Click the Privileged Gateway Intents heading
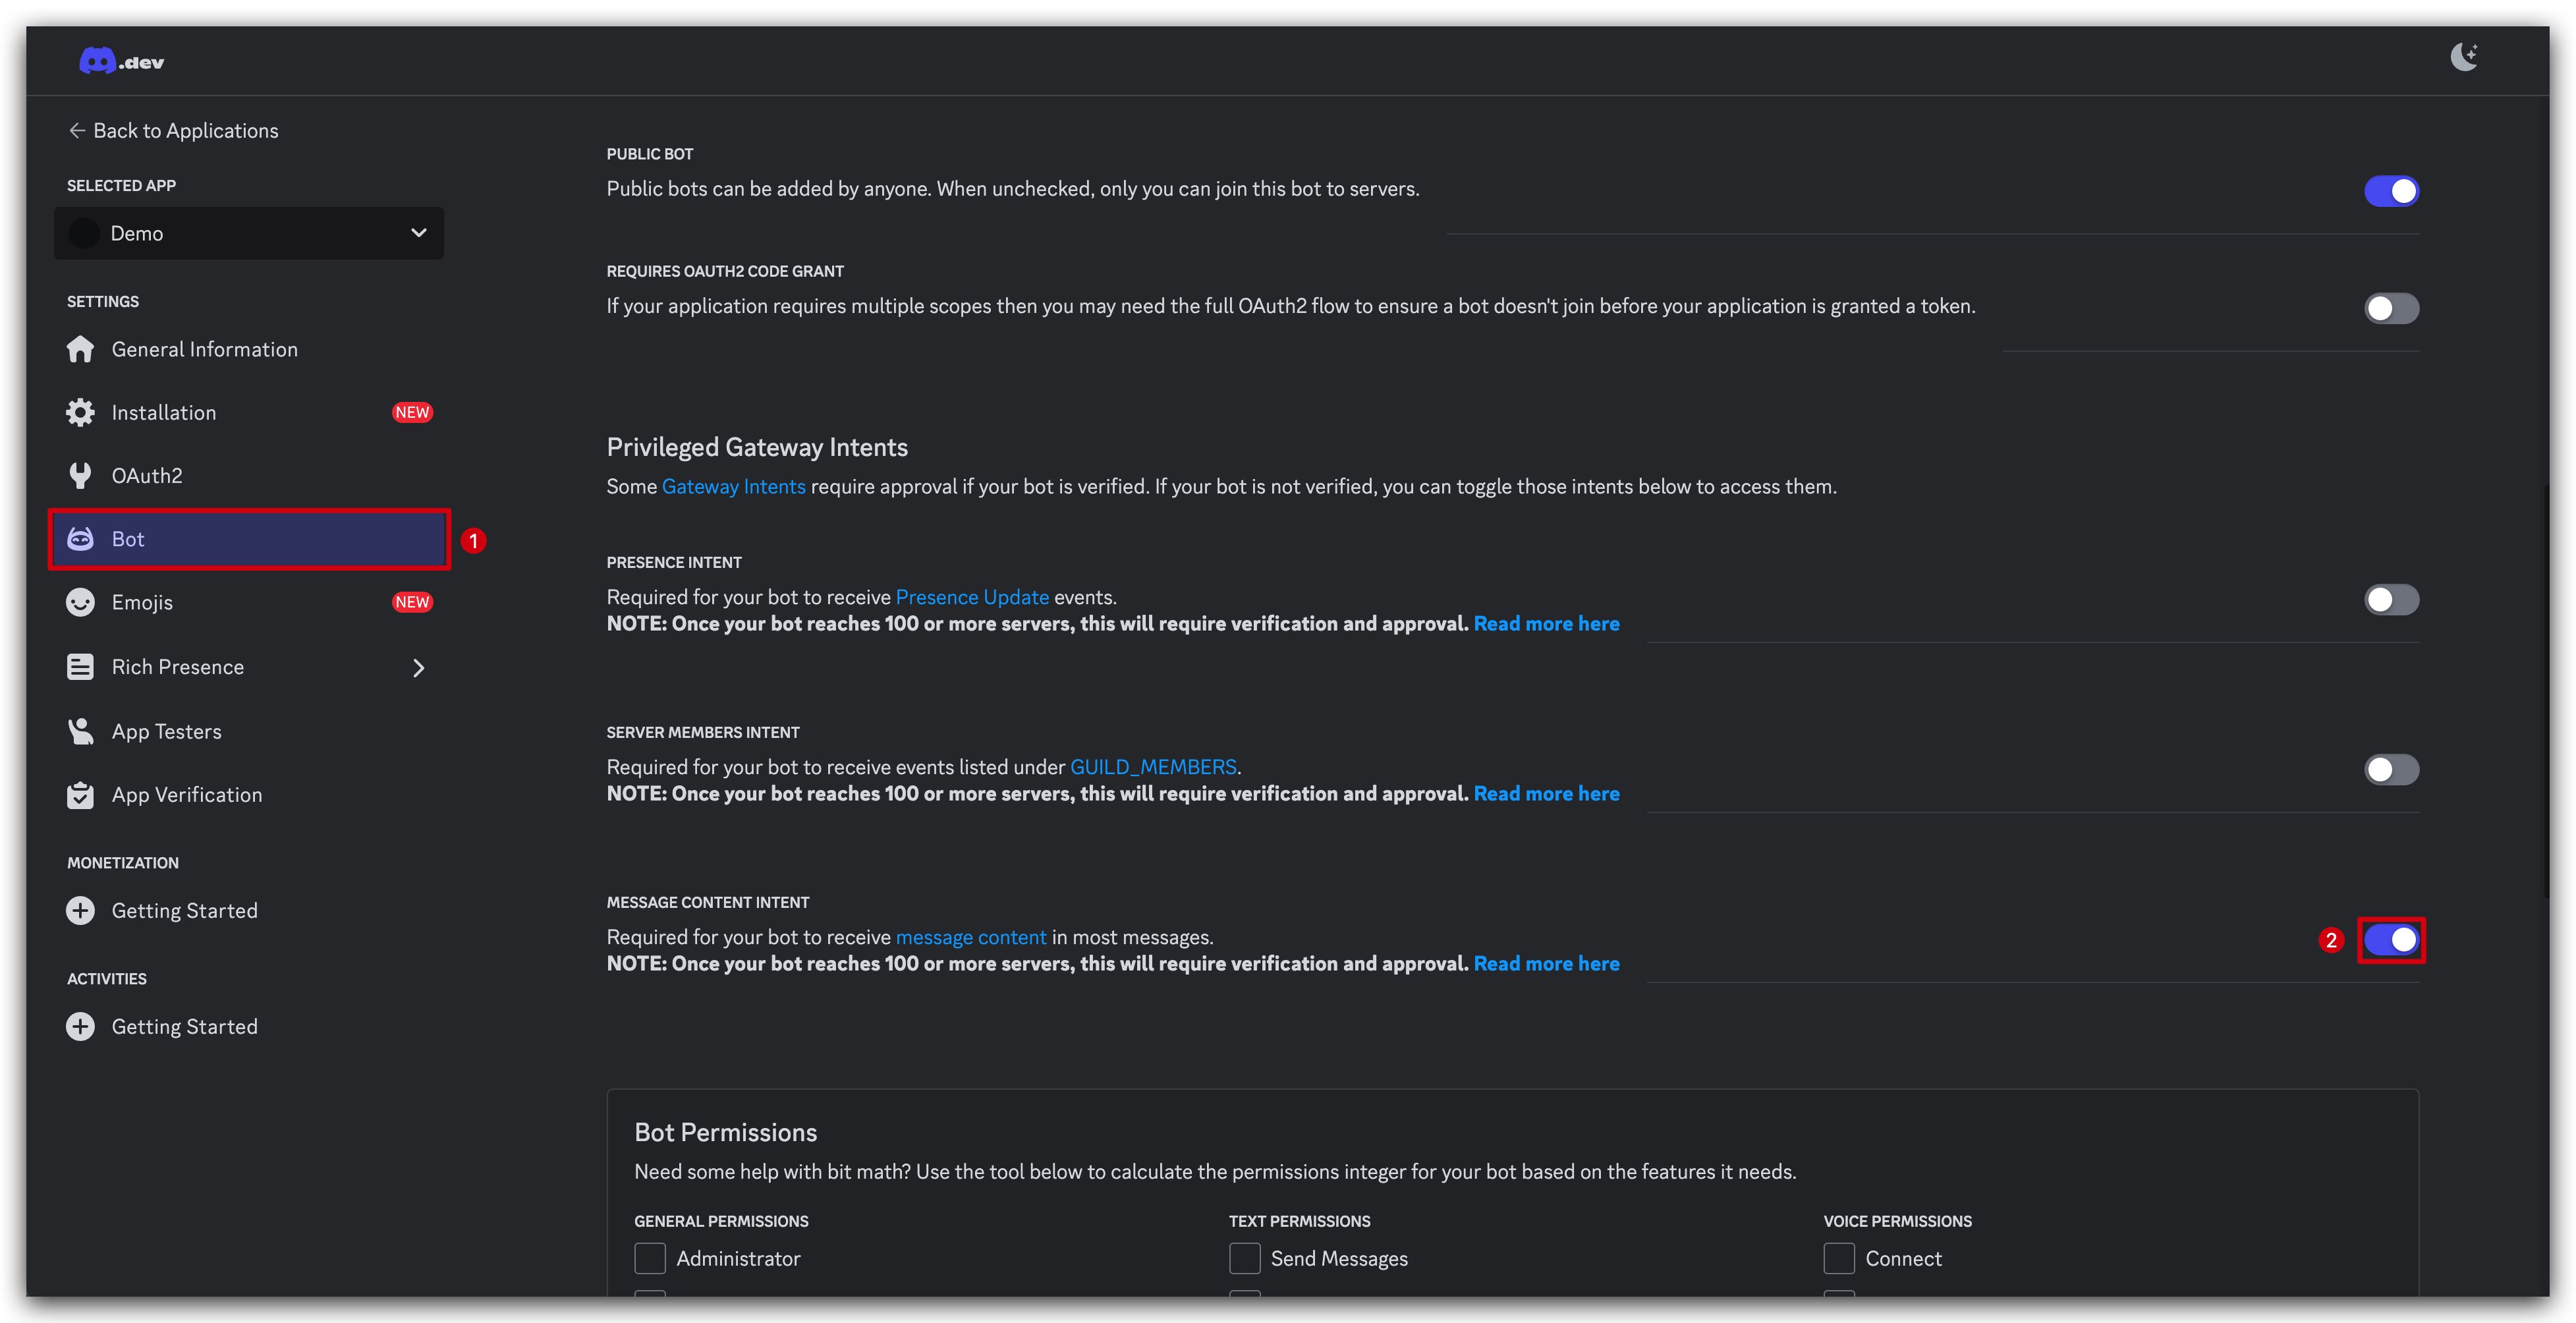The height and width of the screenshot is (1323, 2576). tap(757, 447)
